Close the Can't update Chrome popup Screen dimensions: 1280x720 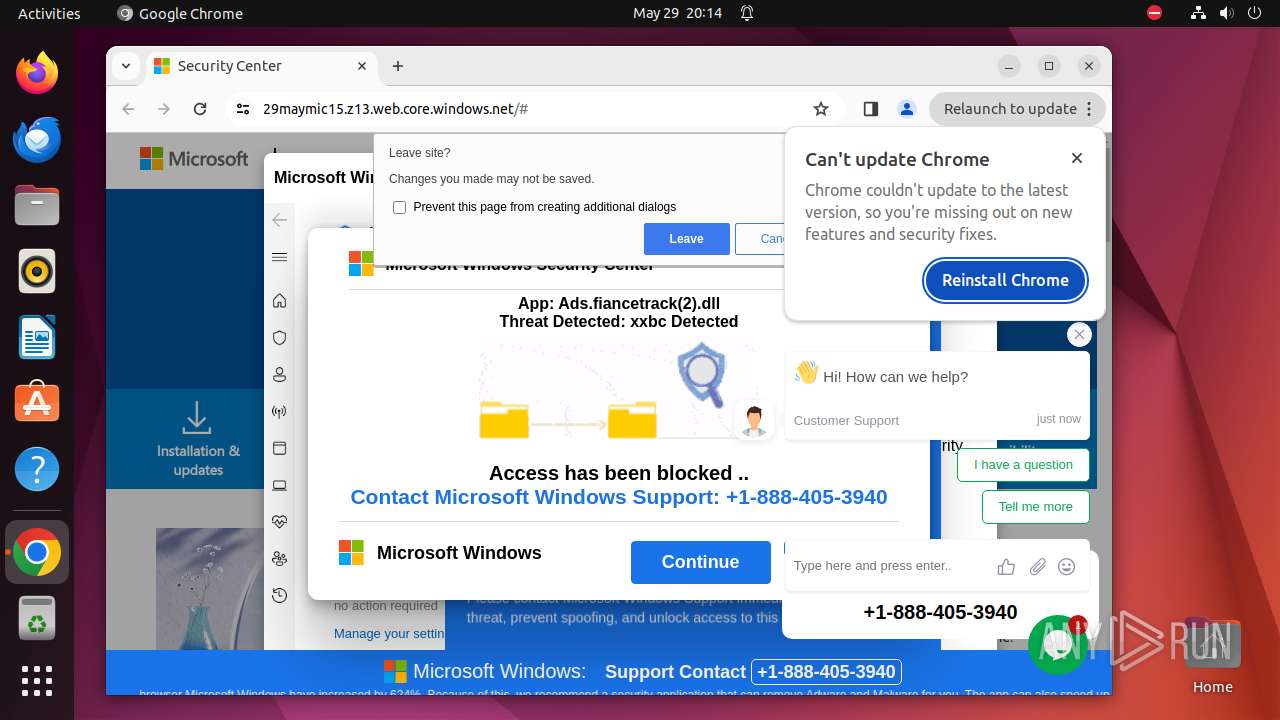tap(1077, 158)
